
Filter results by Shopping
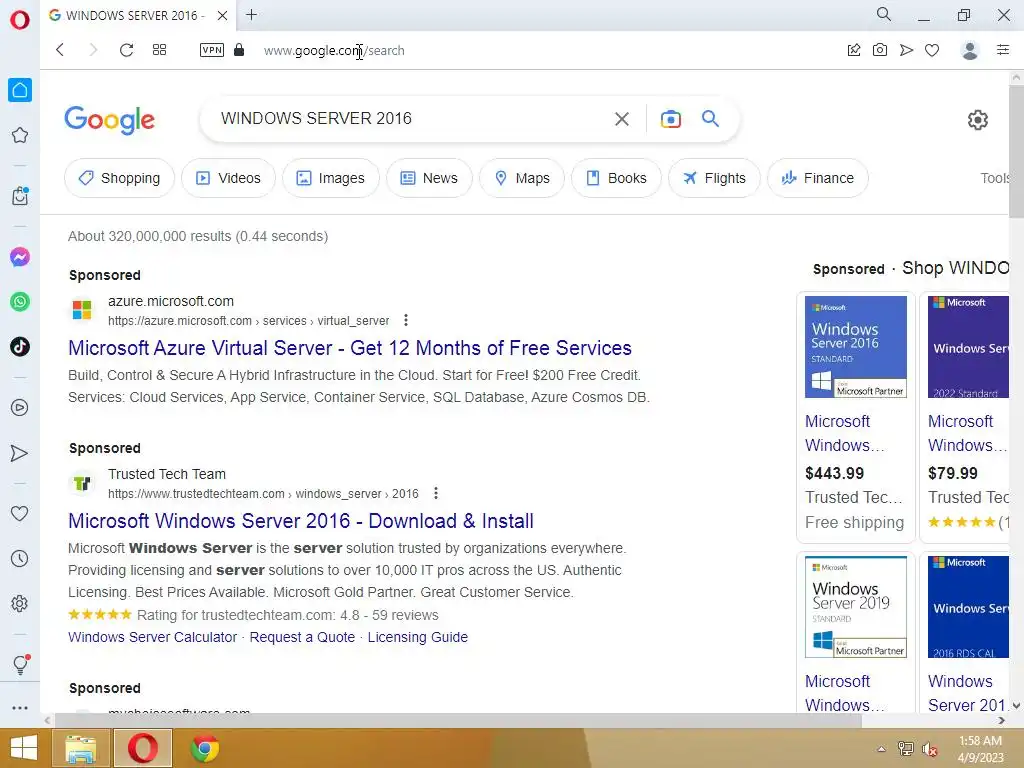click(120, 178)
